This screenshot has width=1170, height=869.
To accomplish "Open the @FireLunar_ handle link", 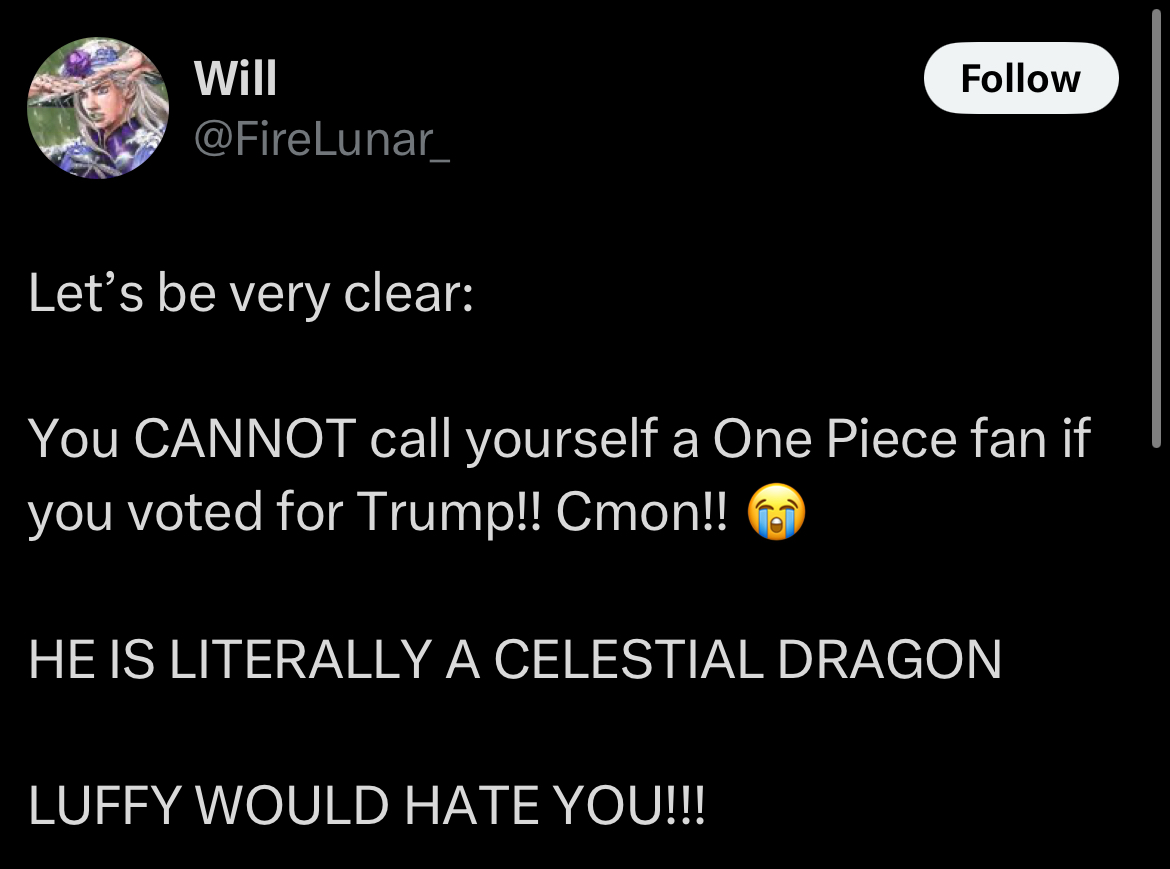I will [322, 139].
